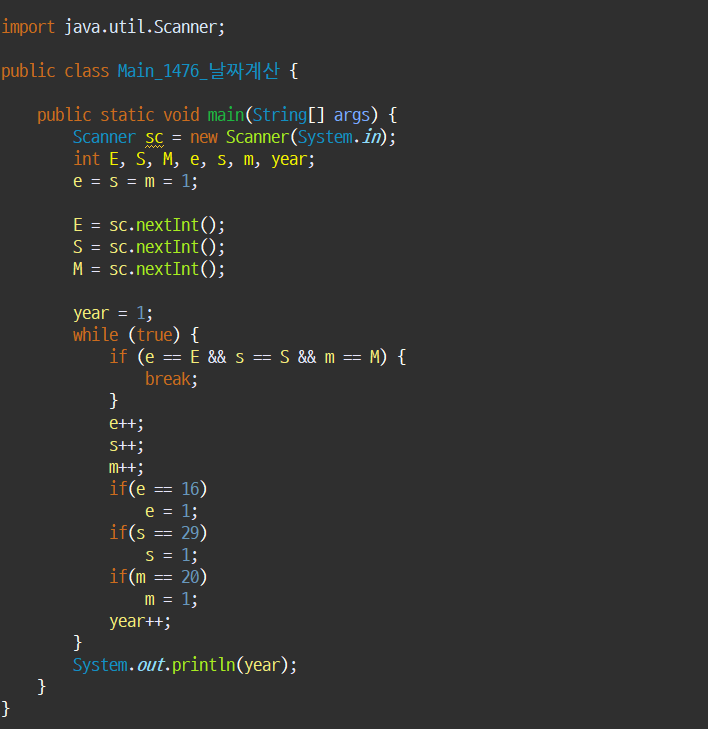Click the underlined sc variable declaration

[x=154, y=138]
